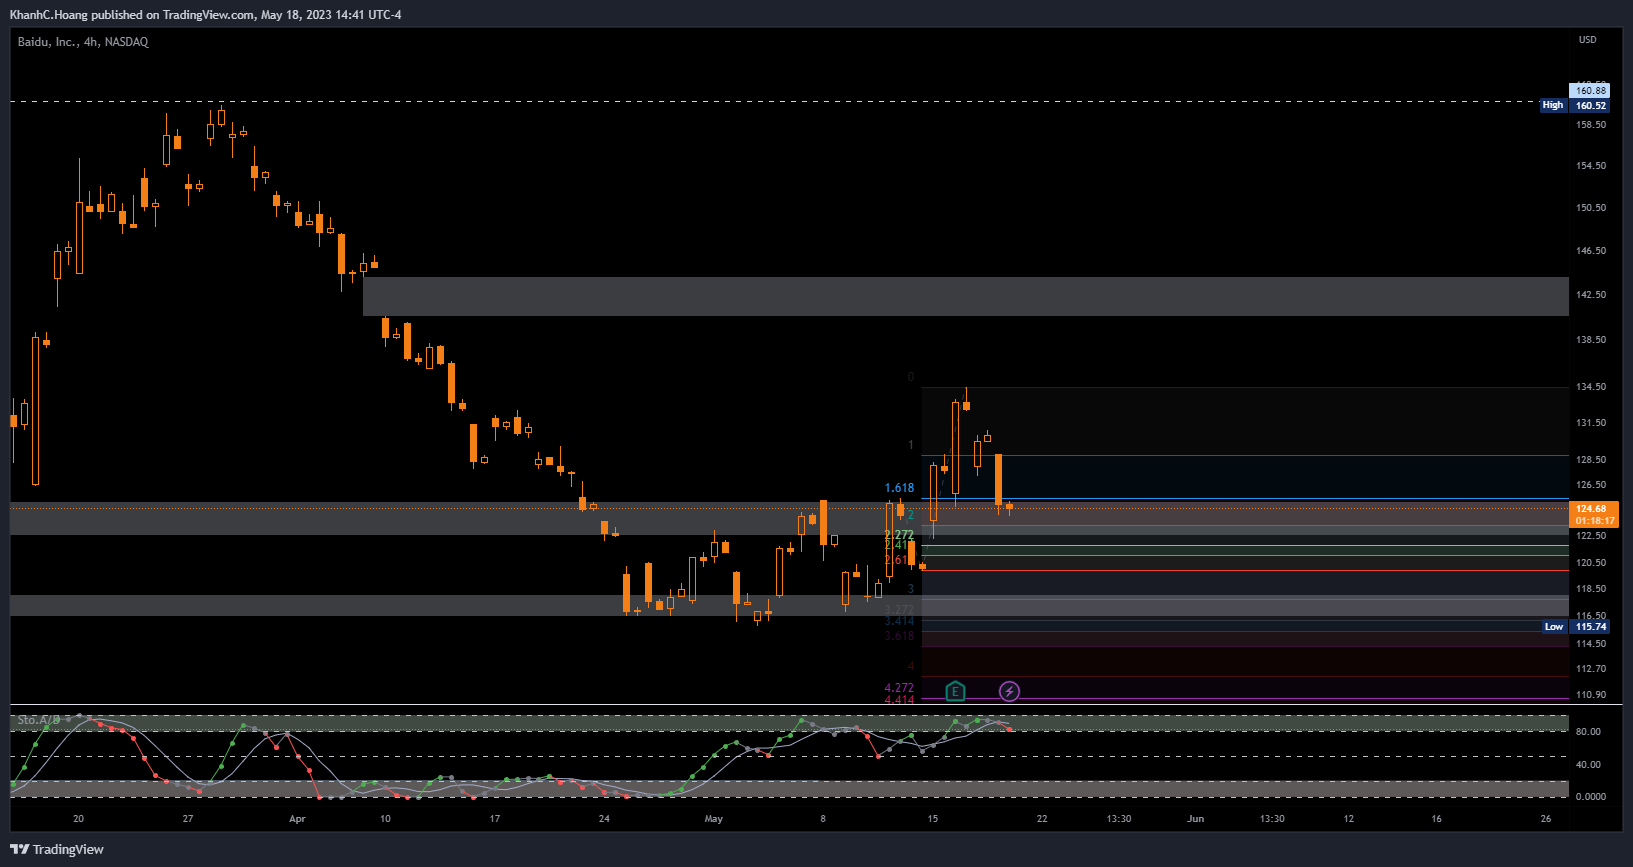Click 40.00 on the stochastic axis
The height and width of the screenshot is (867, 1633).
click(x=1588, y=765)
